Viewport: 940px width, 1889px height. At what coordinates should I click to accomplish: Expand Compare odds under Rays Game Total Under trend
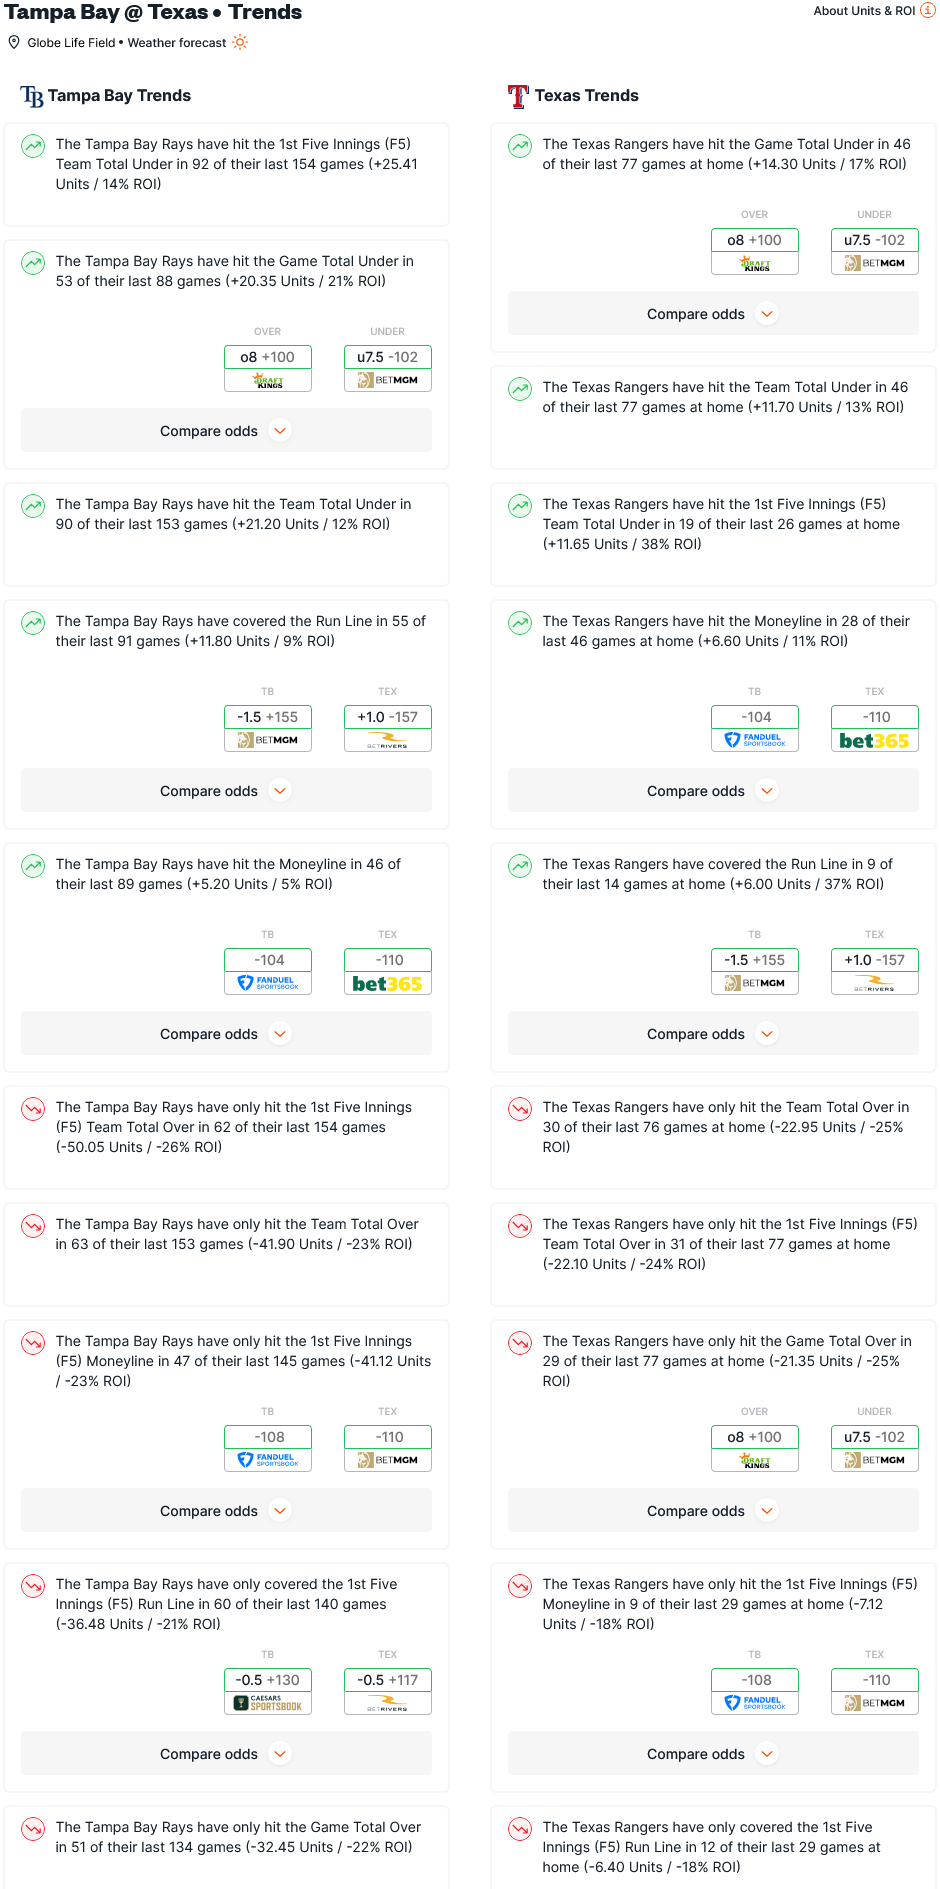pyautogui.click(x=226, y=431)
